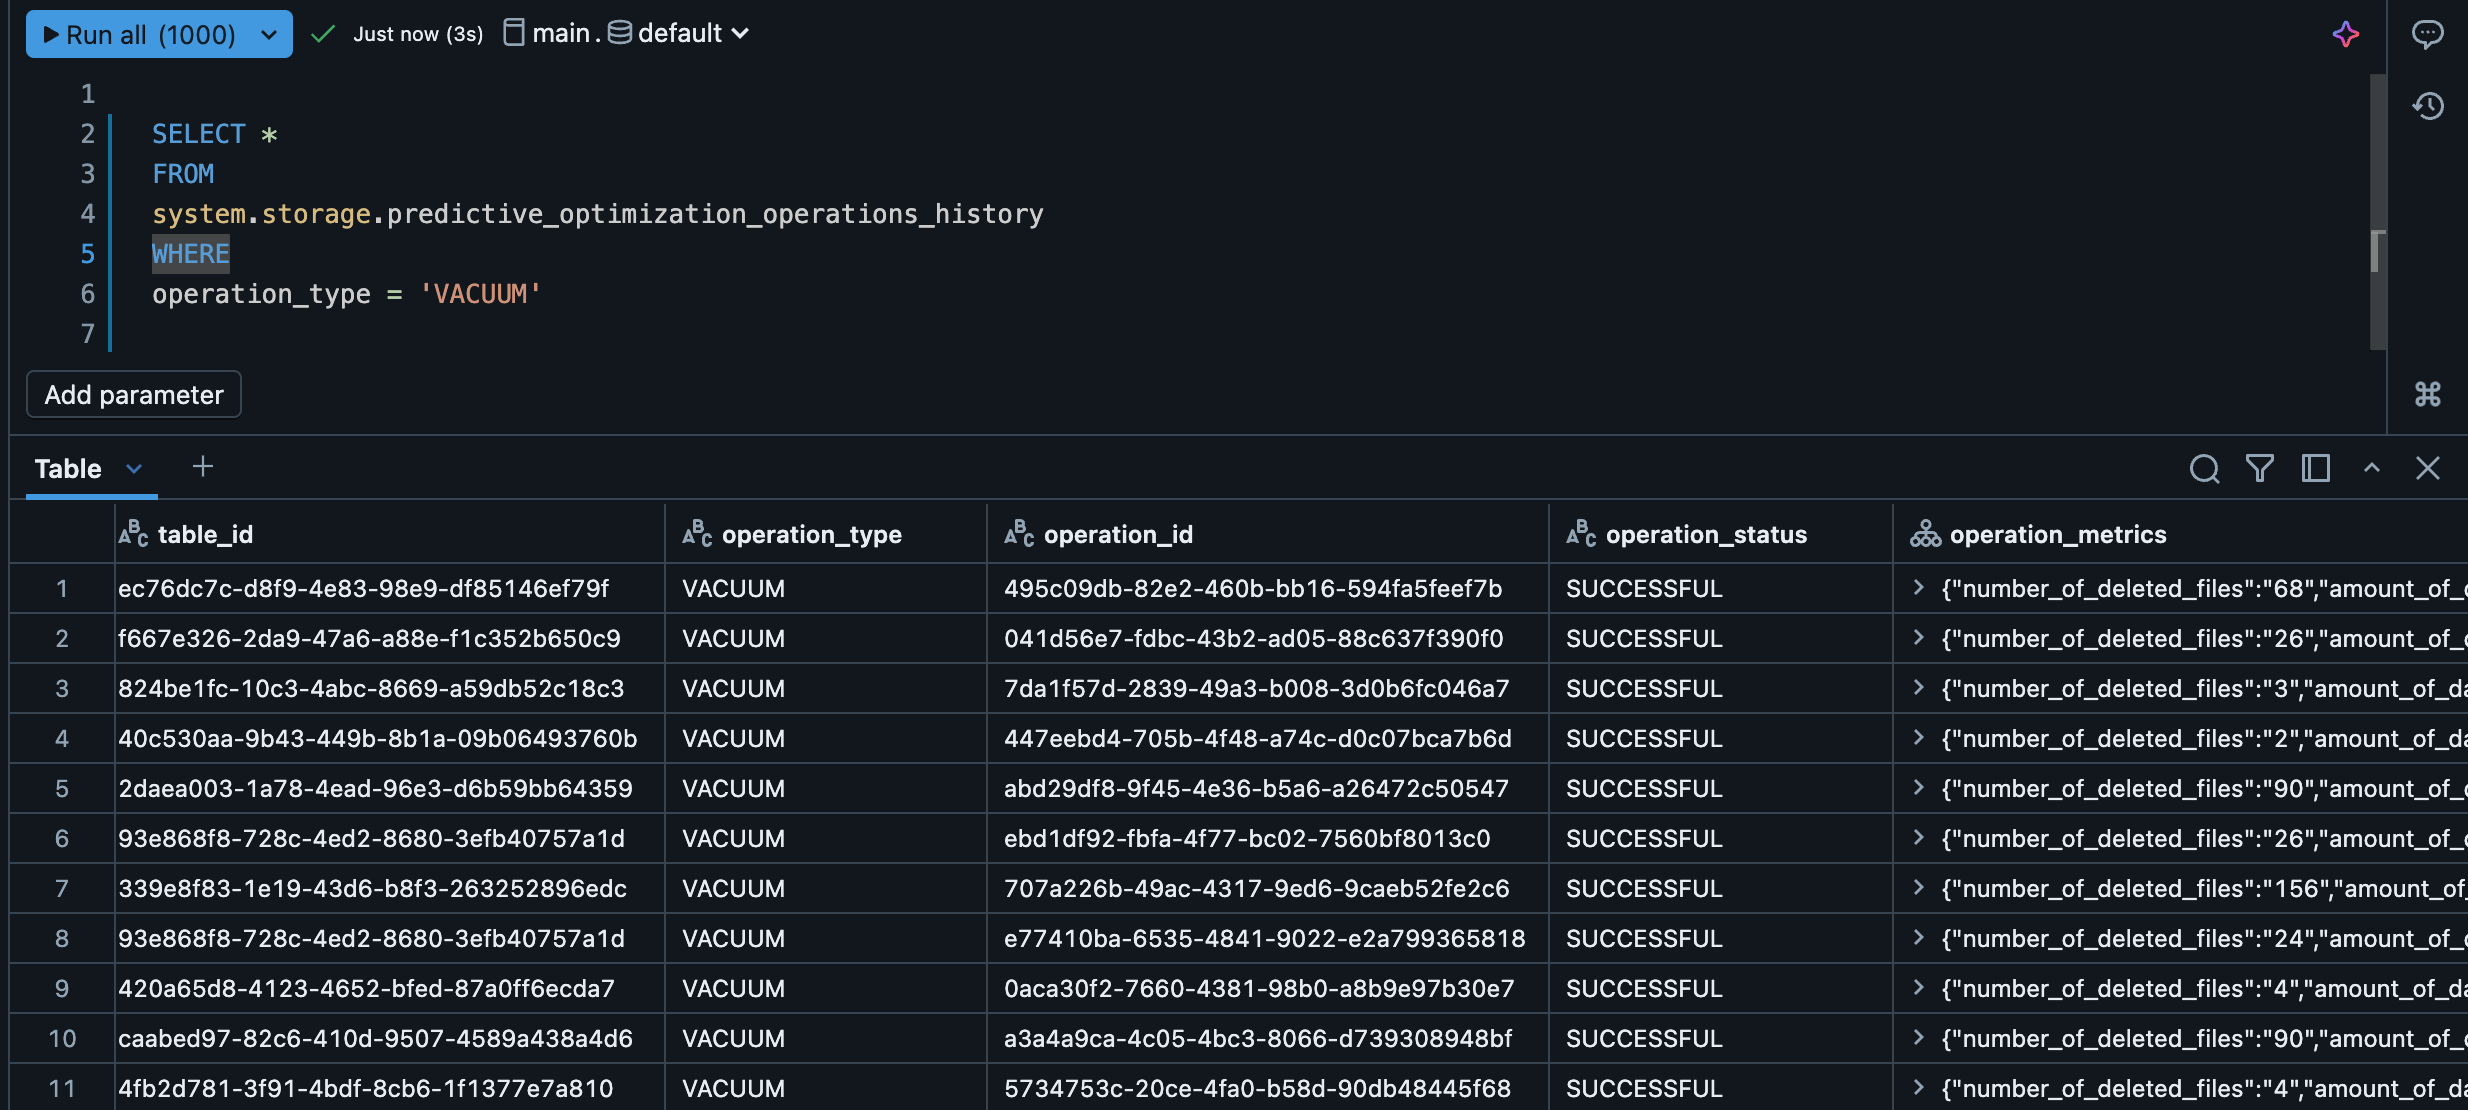Expand operation_metrics JSON in row 1

tap(1918, 588)
